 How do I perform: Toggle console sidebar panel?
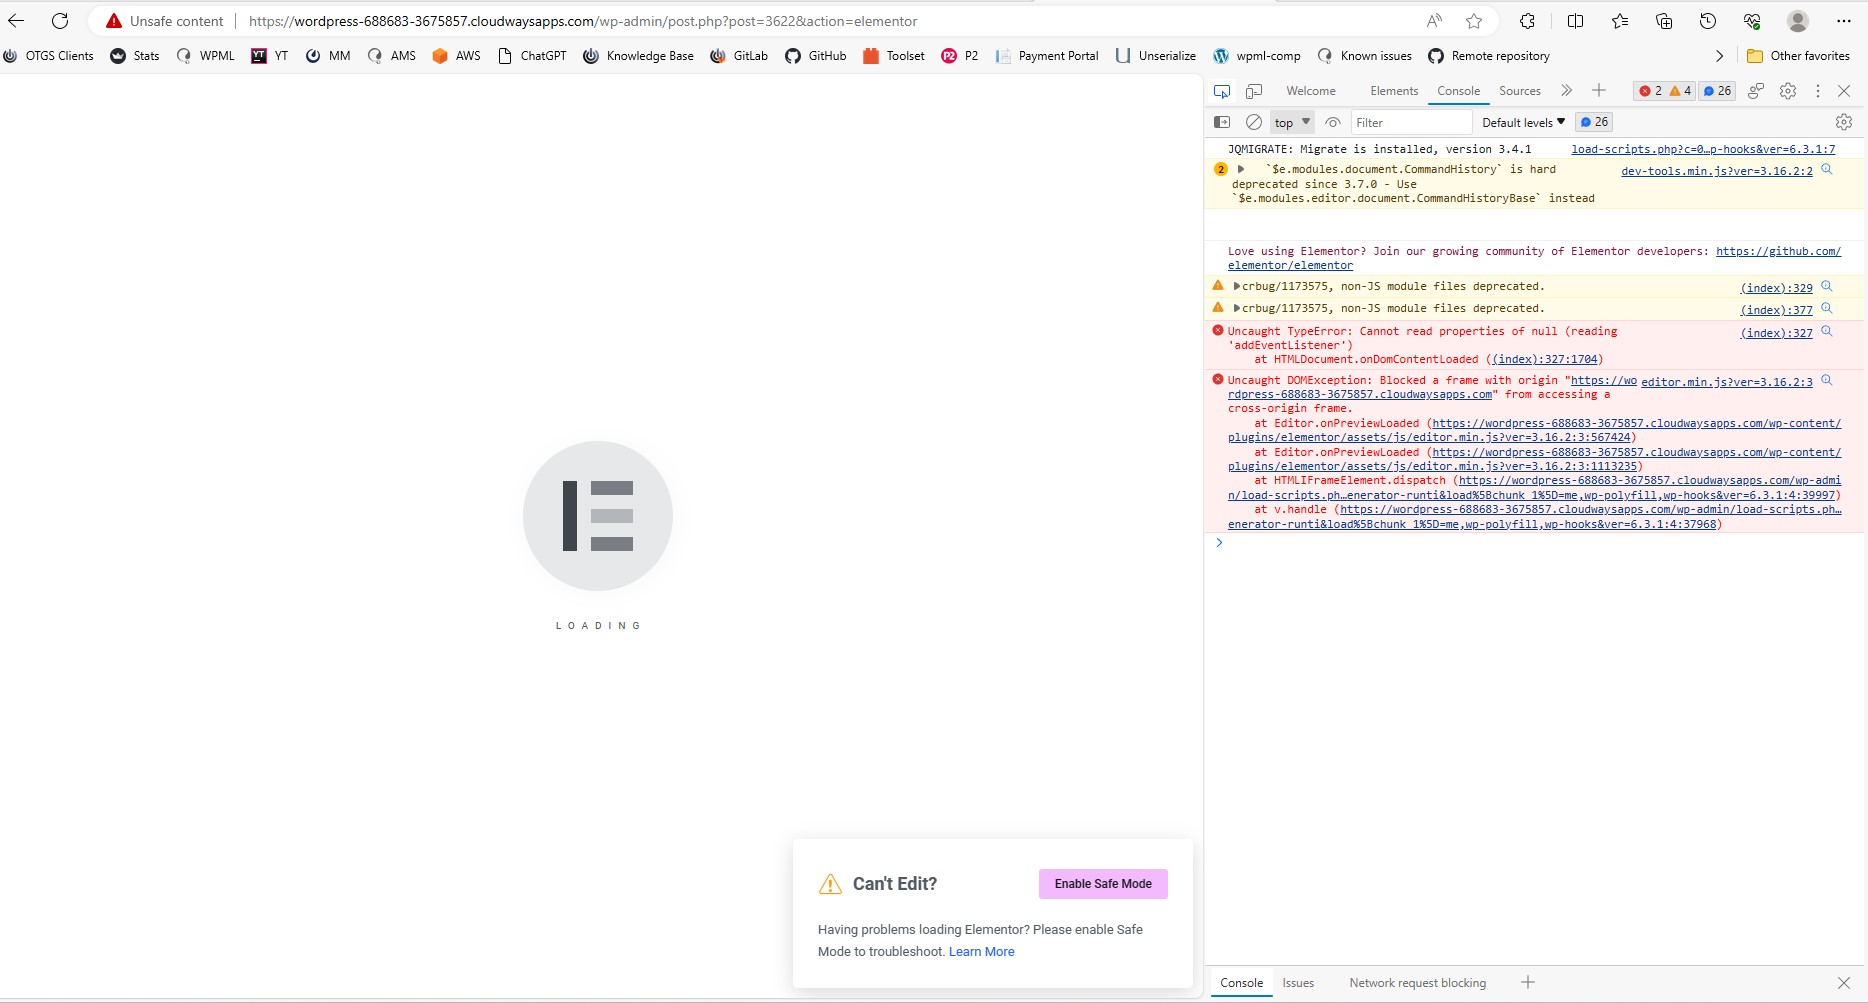1222,122
